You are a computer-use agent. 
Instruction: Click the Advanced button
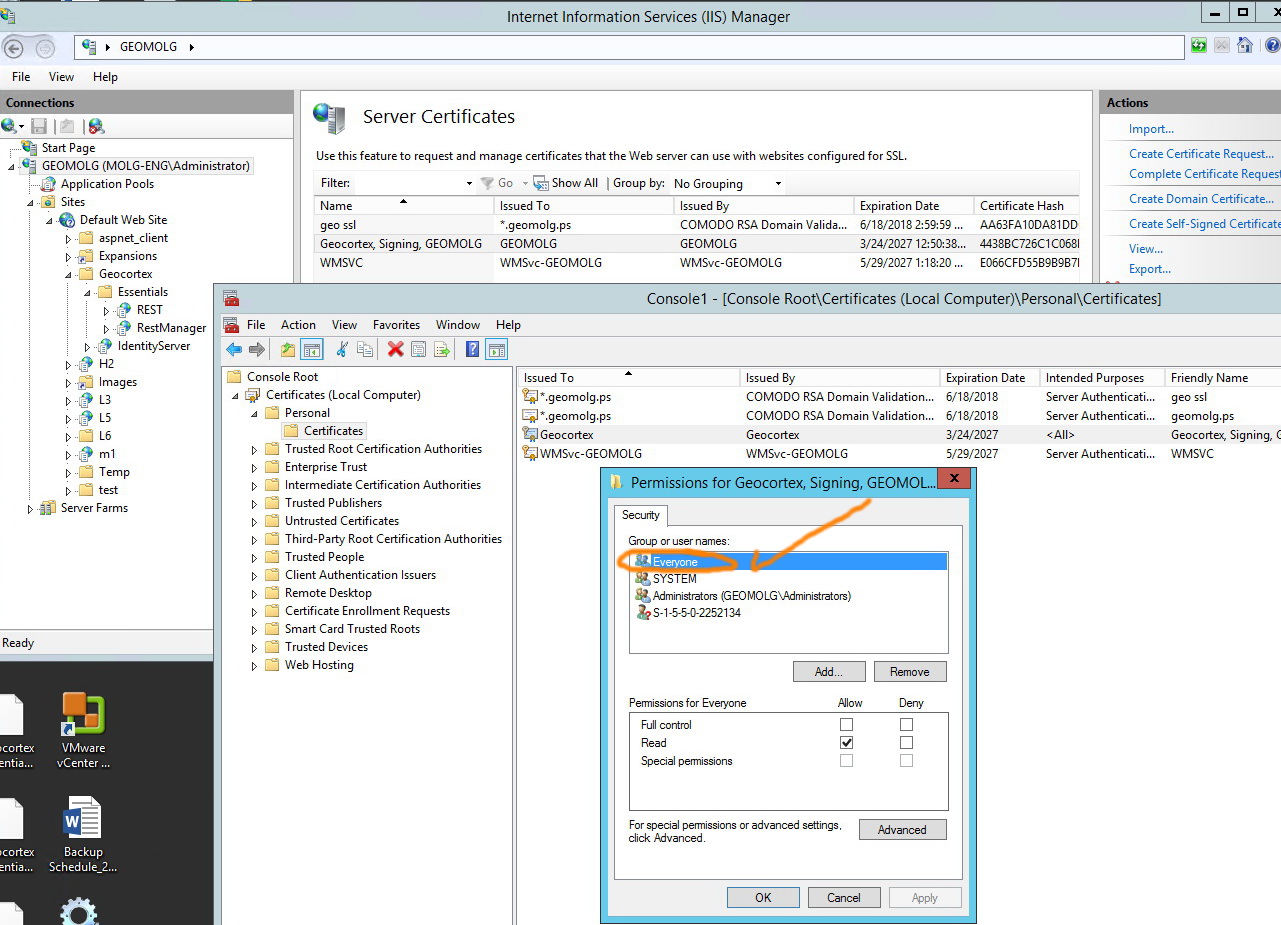pyautogui.click(x=902, y=830)
